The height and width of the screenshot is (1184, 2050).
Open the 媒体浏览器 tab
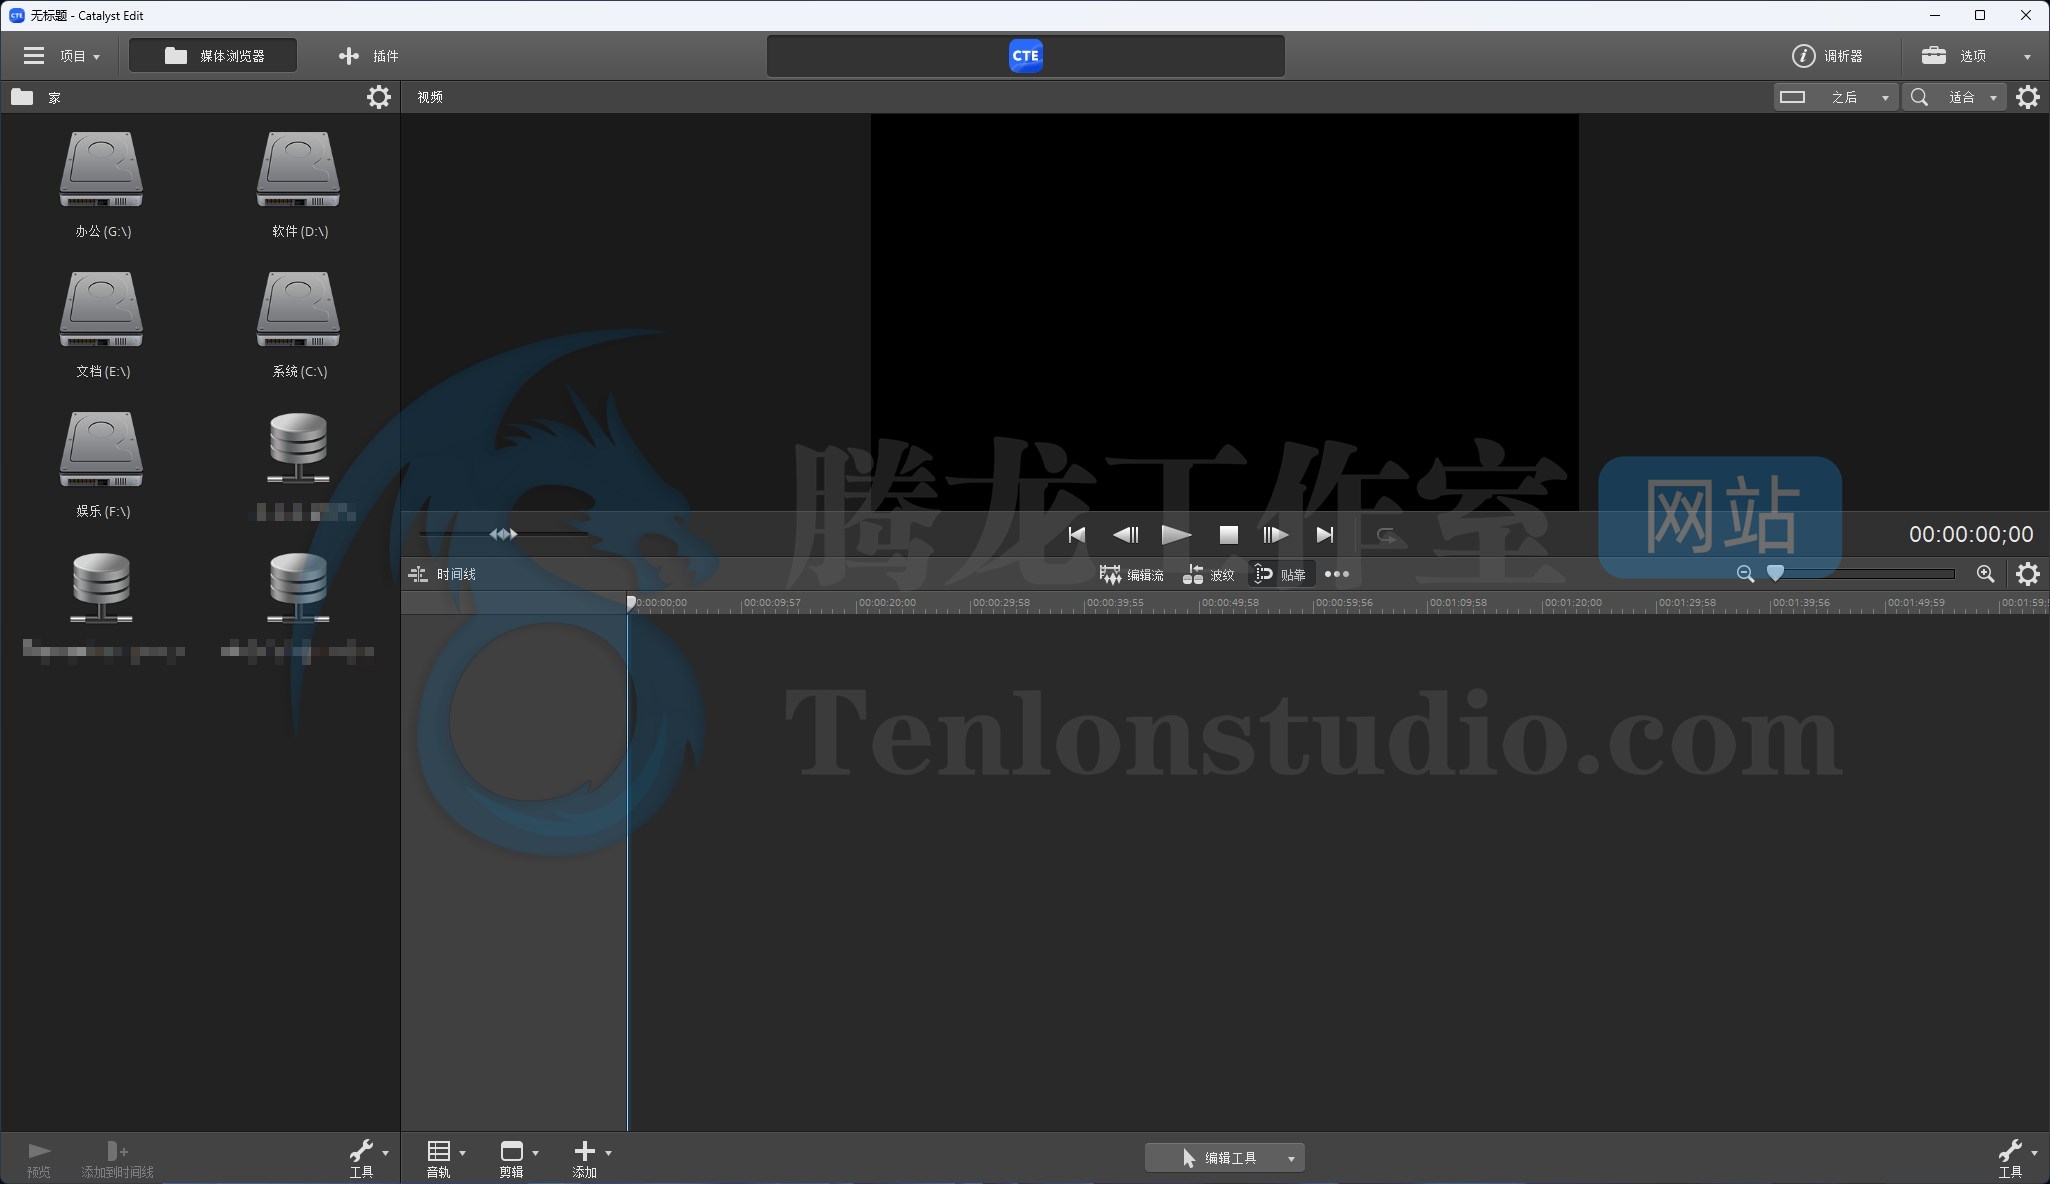(213, 56)
